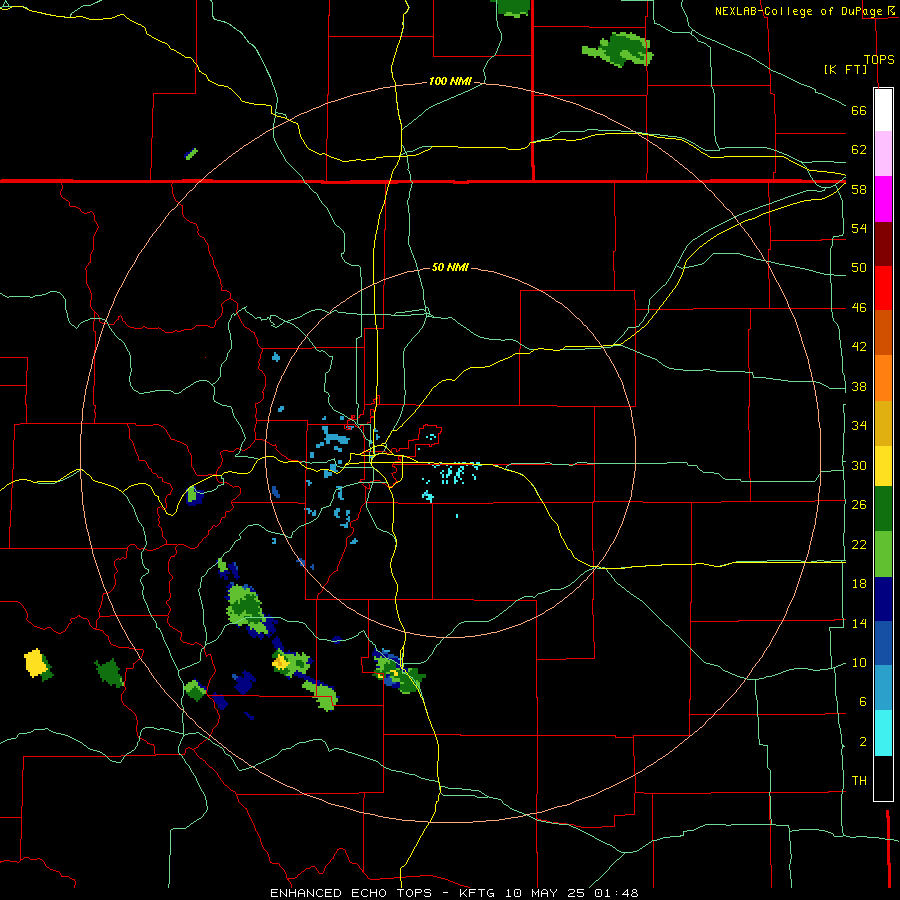The height and width of the screenshot is (900, 900).
Task: Click the 2 legend value
Action: [x=862, y=741]
